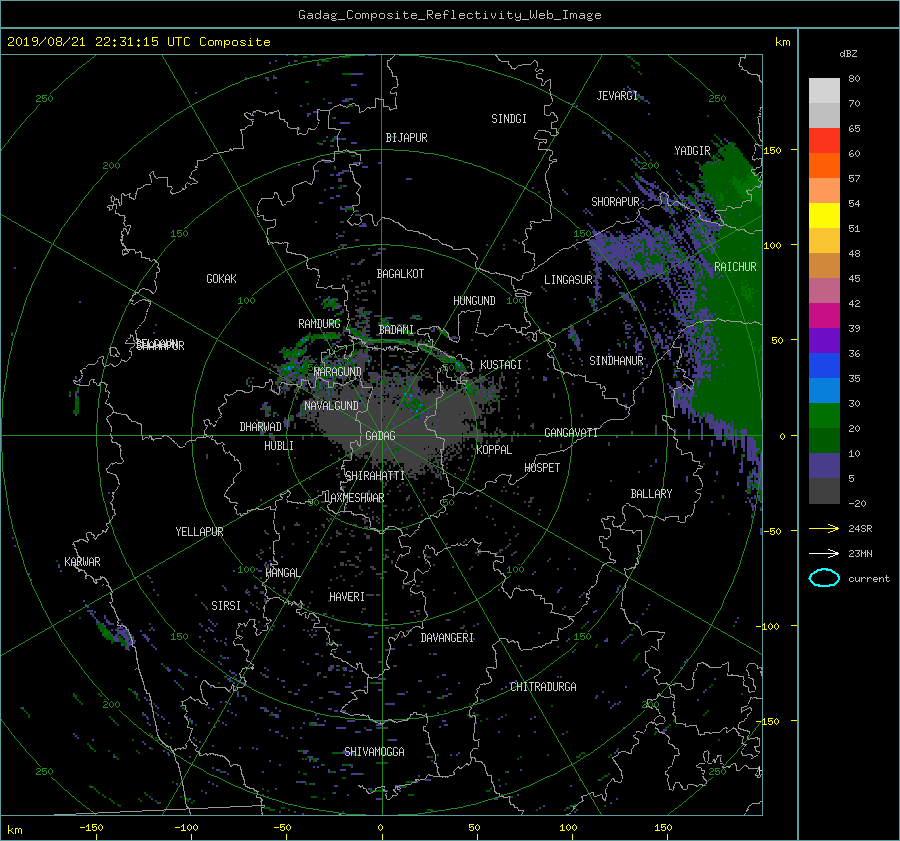Click the RAICHUR city label
This screenshot has height=841, width=900.
point(735,267)
